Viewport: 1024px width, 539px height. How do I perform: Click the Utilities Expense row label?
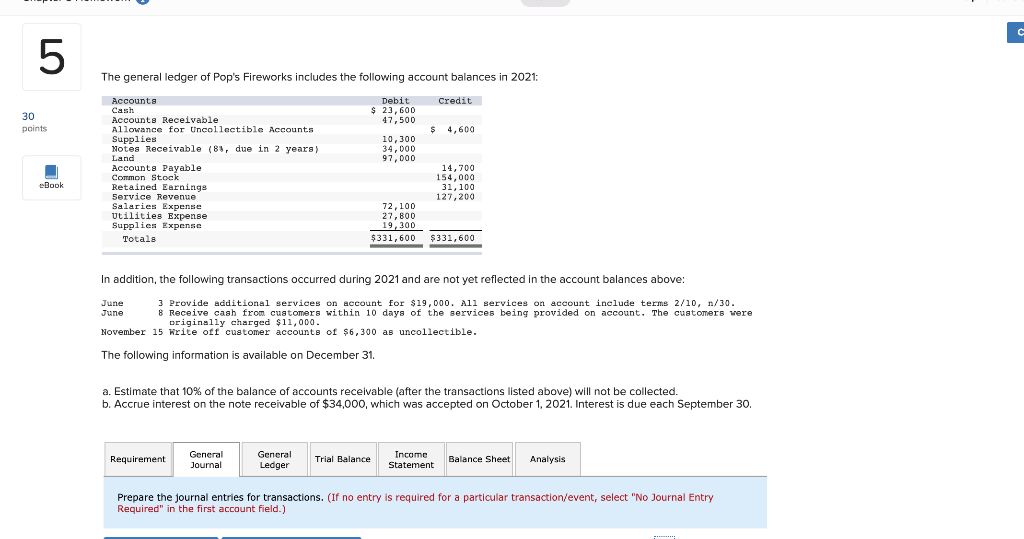tap(159, 216)
